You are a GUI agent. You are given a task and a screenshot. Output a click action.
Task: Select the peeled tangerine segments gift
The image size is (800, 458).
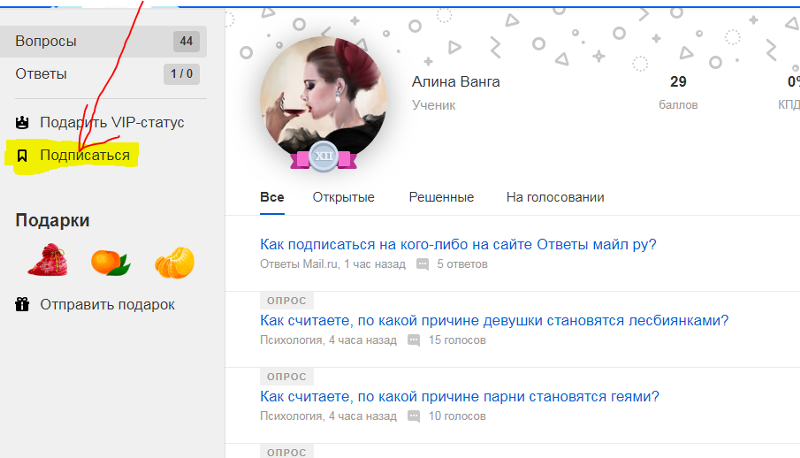point(174,263)
